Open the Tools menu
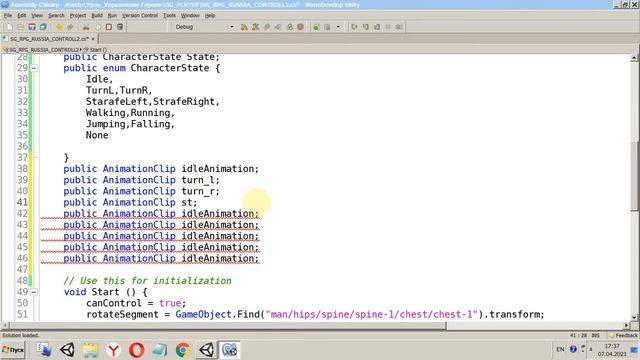Screen dimensions: 640x360 tap(169, 16)
